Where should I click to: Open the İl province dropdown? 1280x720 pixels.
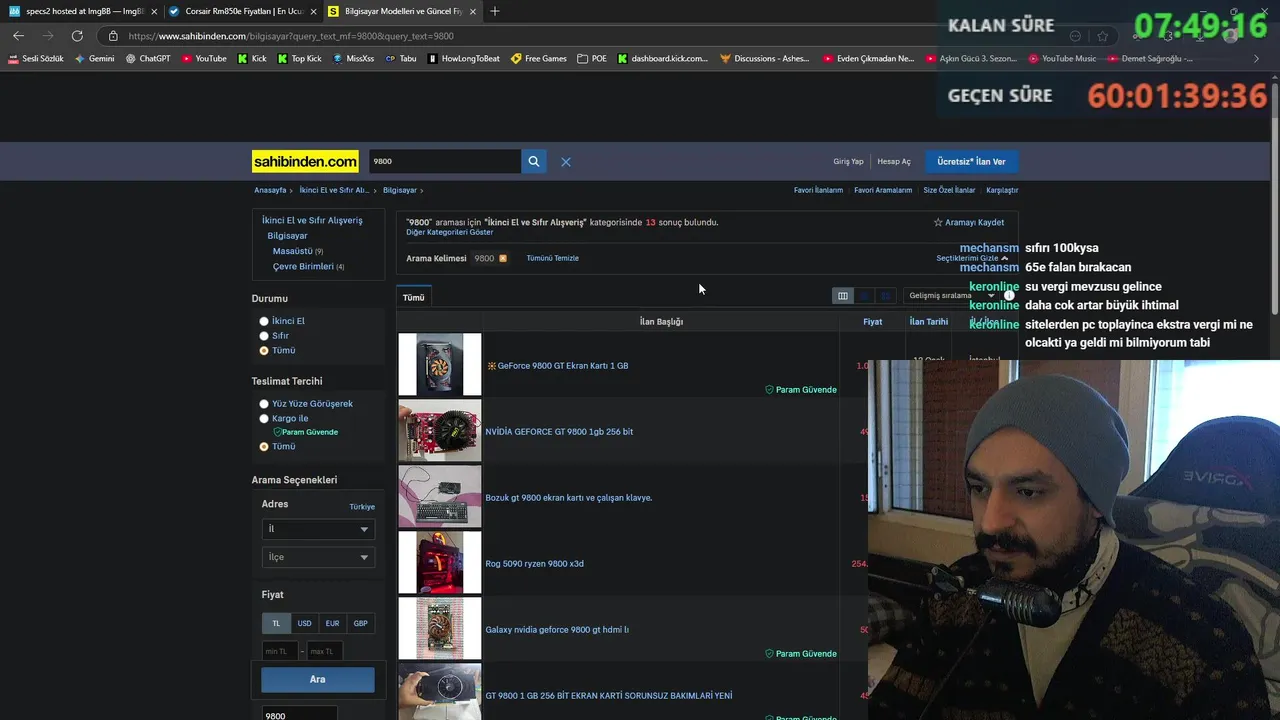318,529
